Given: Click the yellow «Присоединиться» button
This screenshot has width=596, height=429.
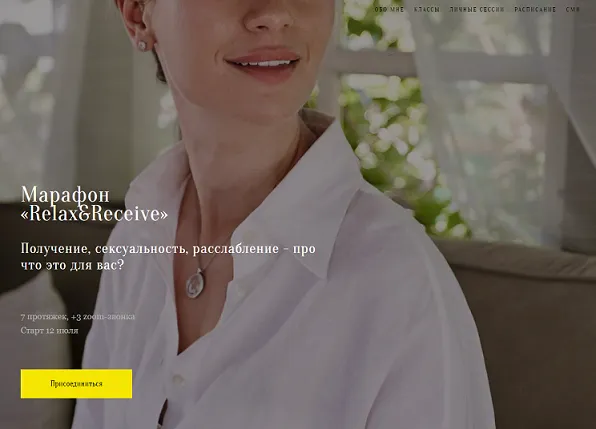Looking at the screenshot, I should [x=76, y=384].
